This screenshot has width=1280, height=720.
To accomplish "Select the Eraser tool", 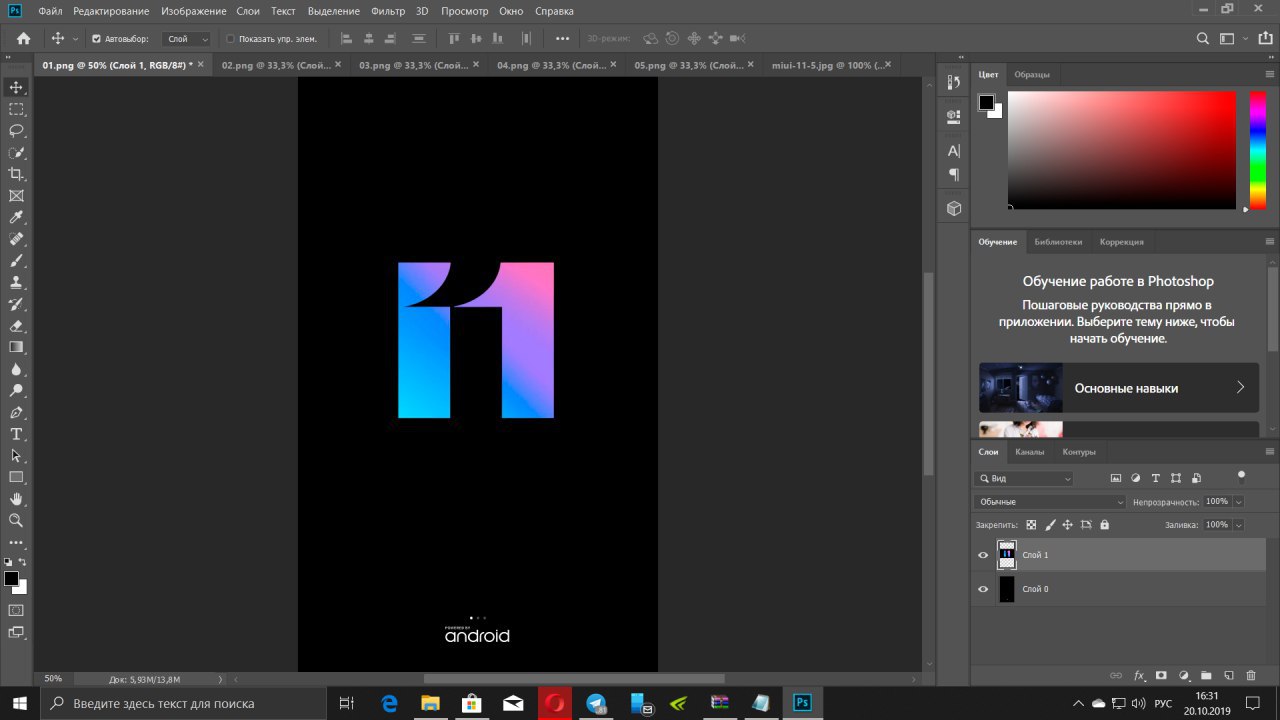I will point(16,326).
